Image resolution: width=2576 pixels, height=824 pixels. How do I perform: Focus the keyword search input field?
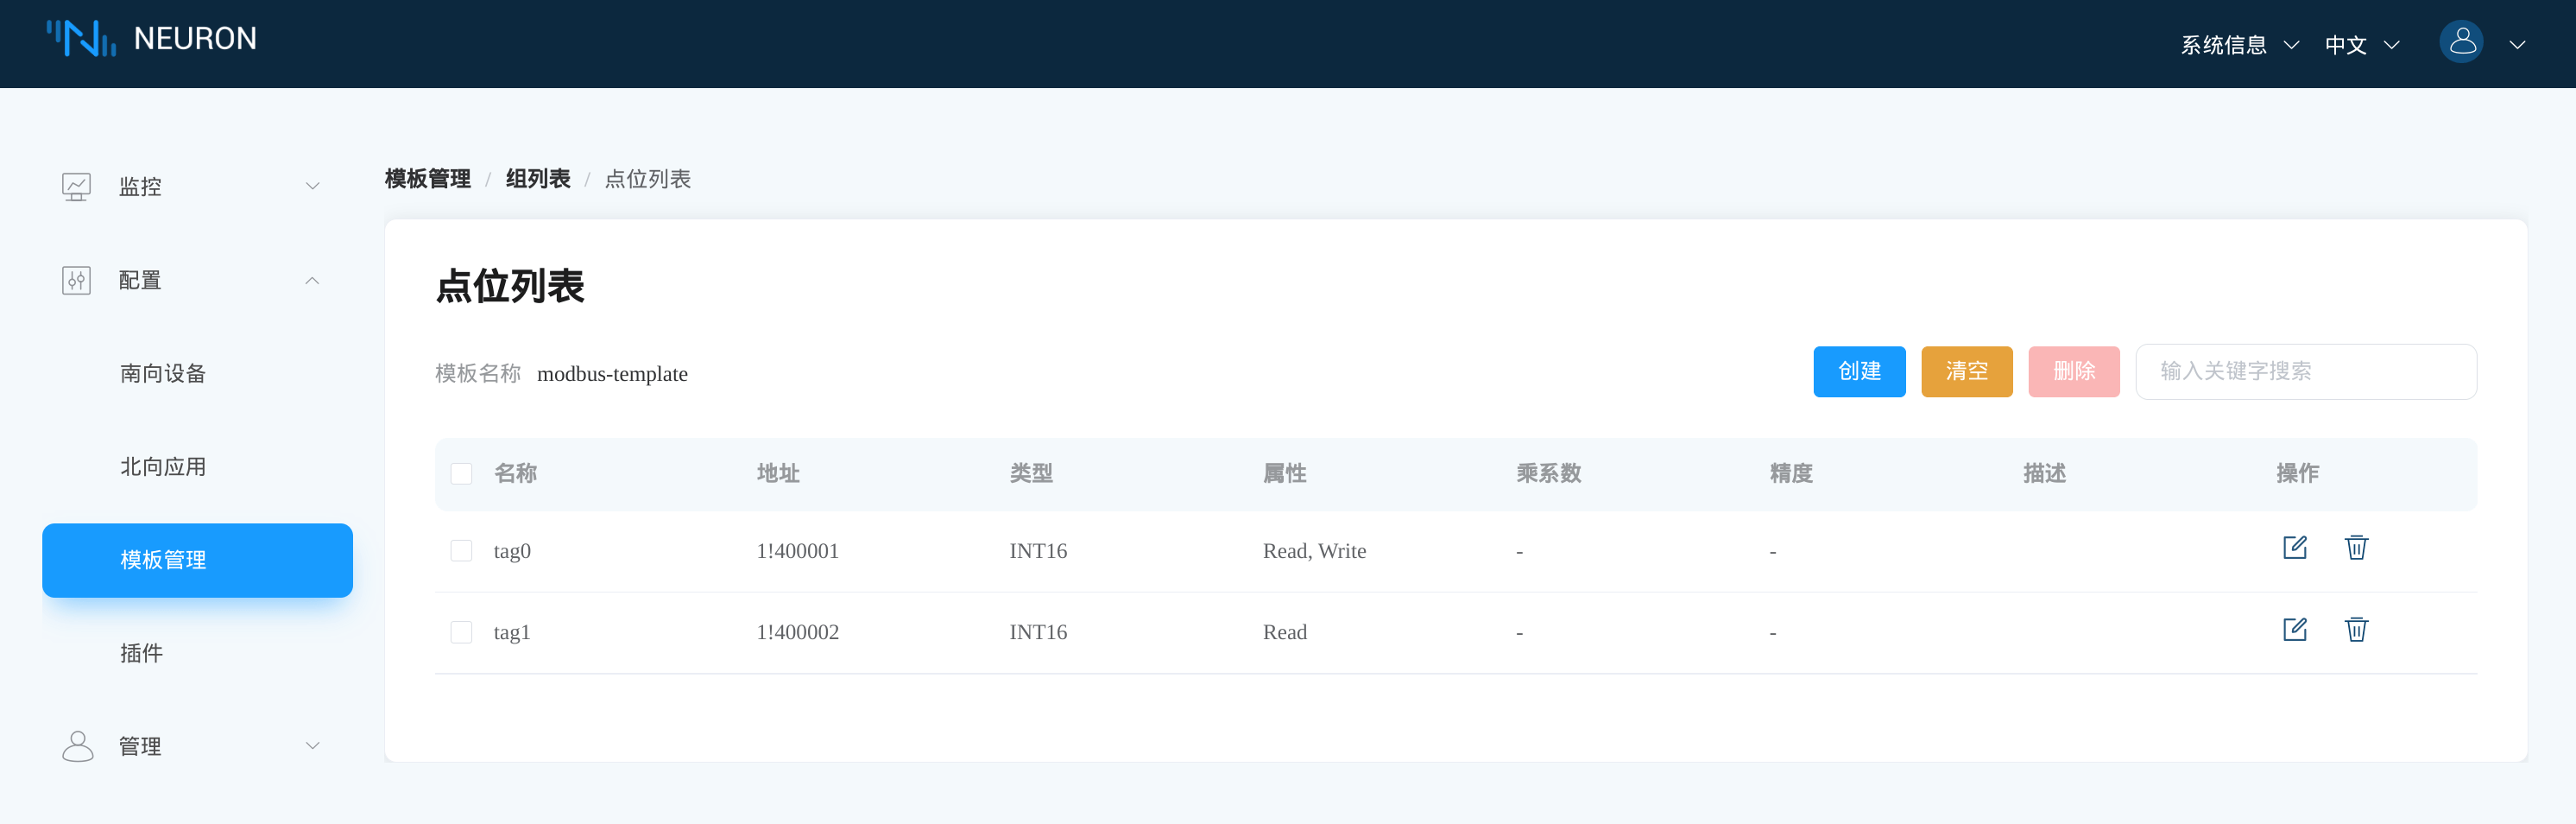[x=2305, y=372]
